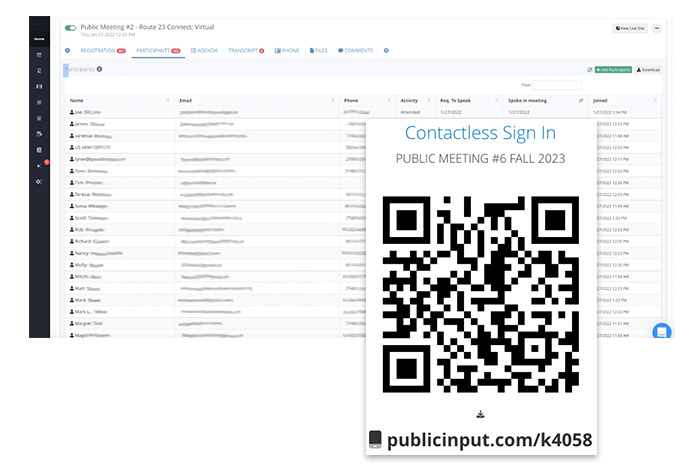The width and height of the screenshot is (700, 472).
Task: Click the refresh participants icon
Action: tap(589, 70)
